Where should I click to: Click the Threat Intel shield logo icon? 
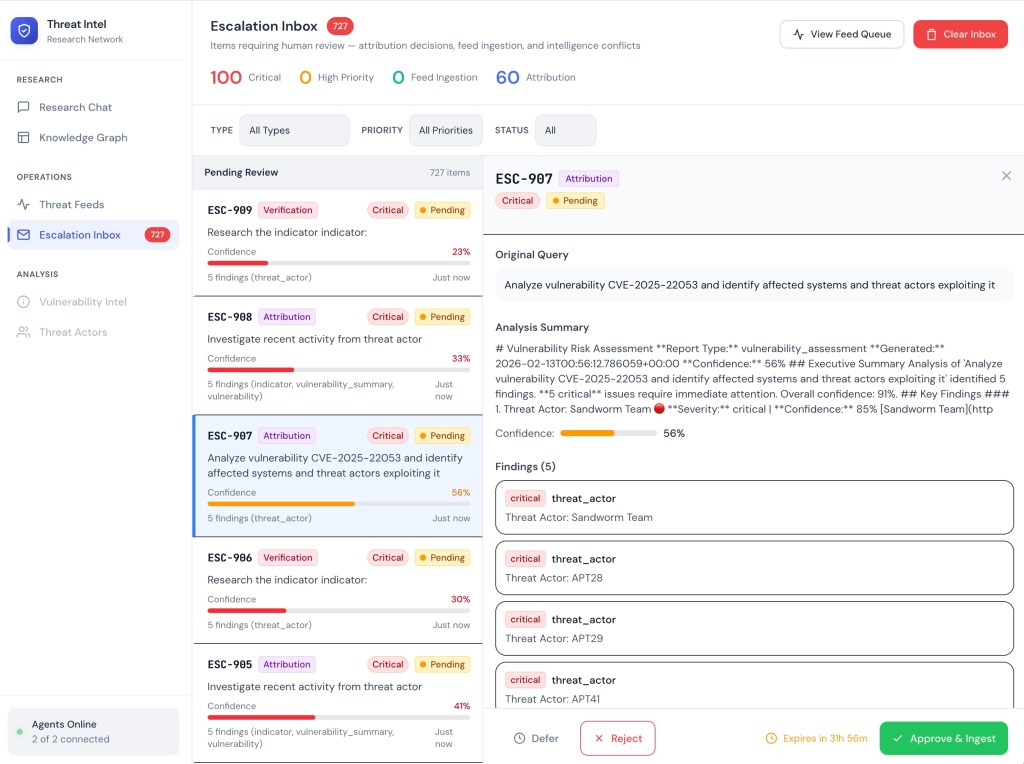coord(24,31)
